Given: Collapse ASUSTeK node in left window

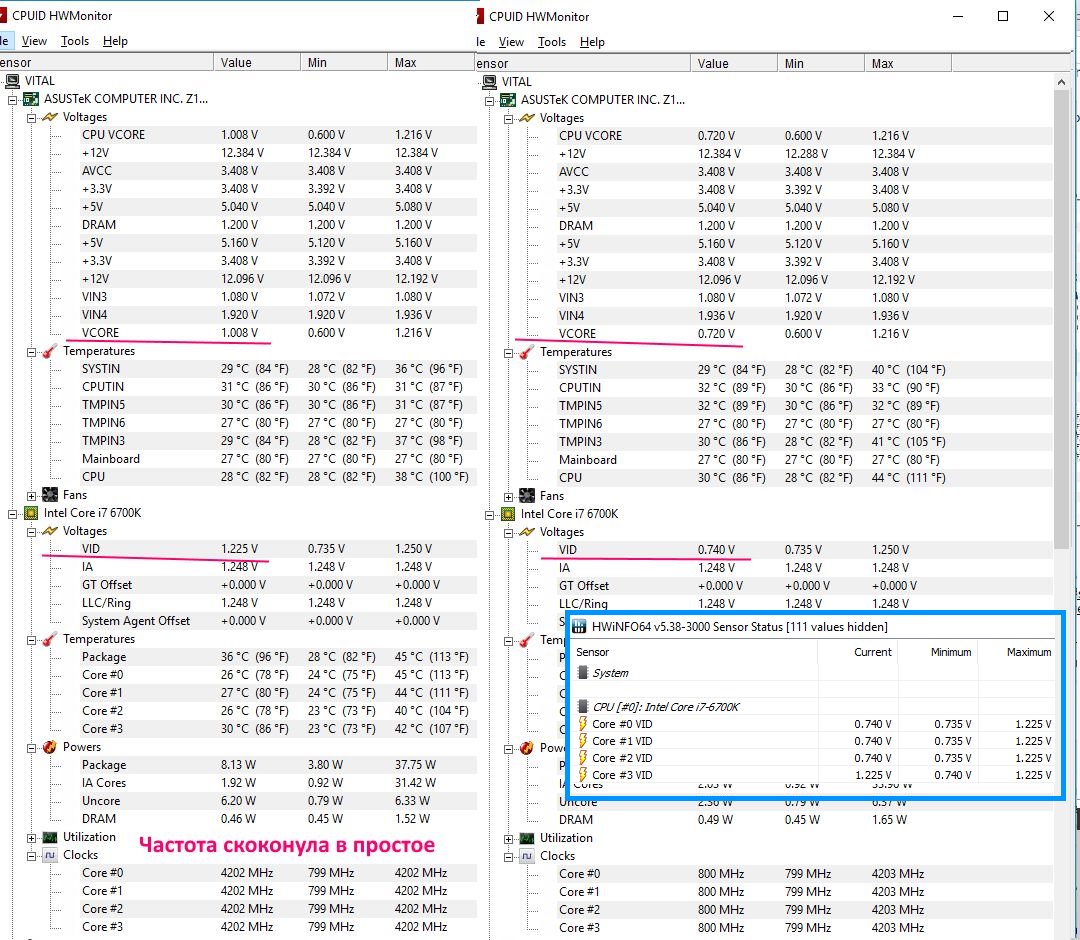Looking at the screenshot, I should click(x=12, y=101).
